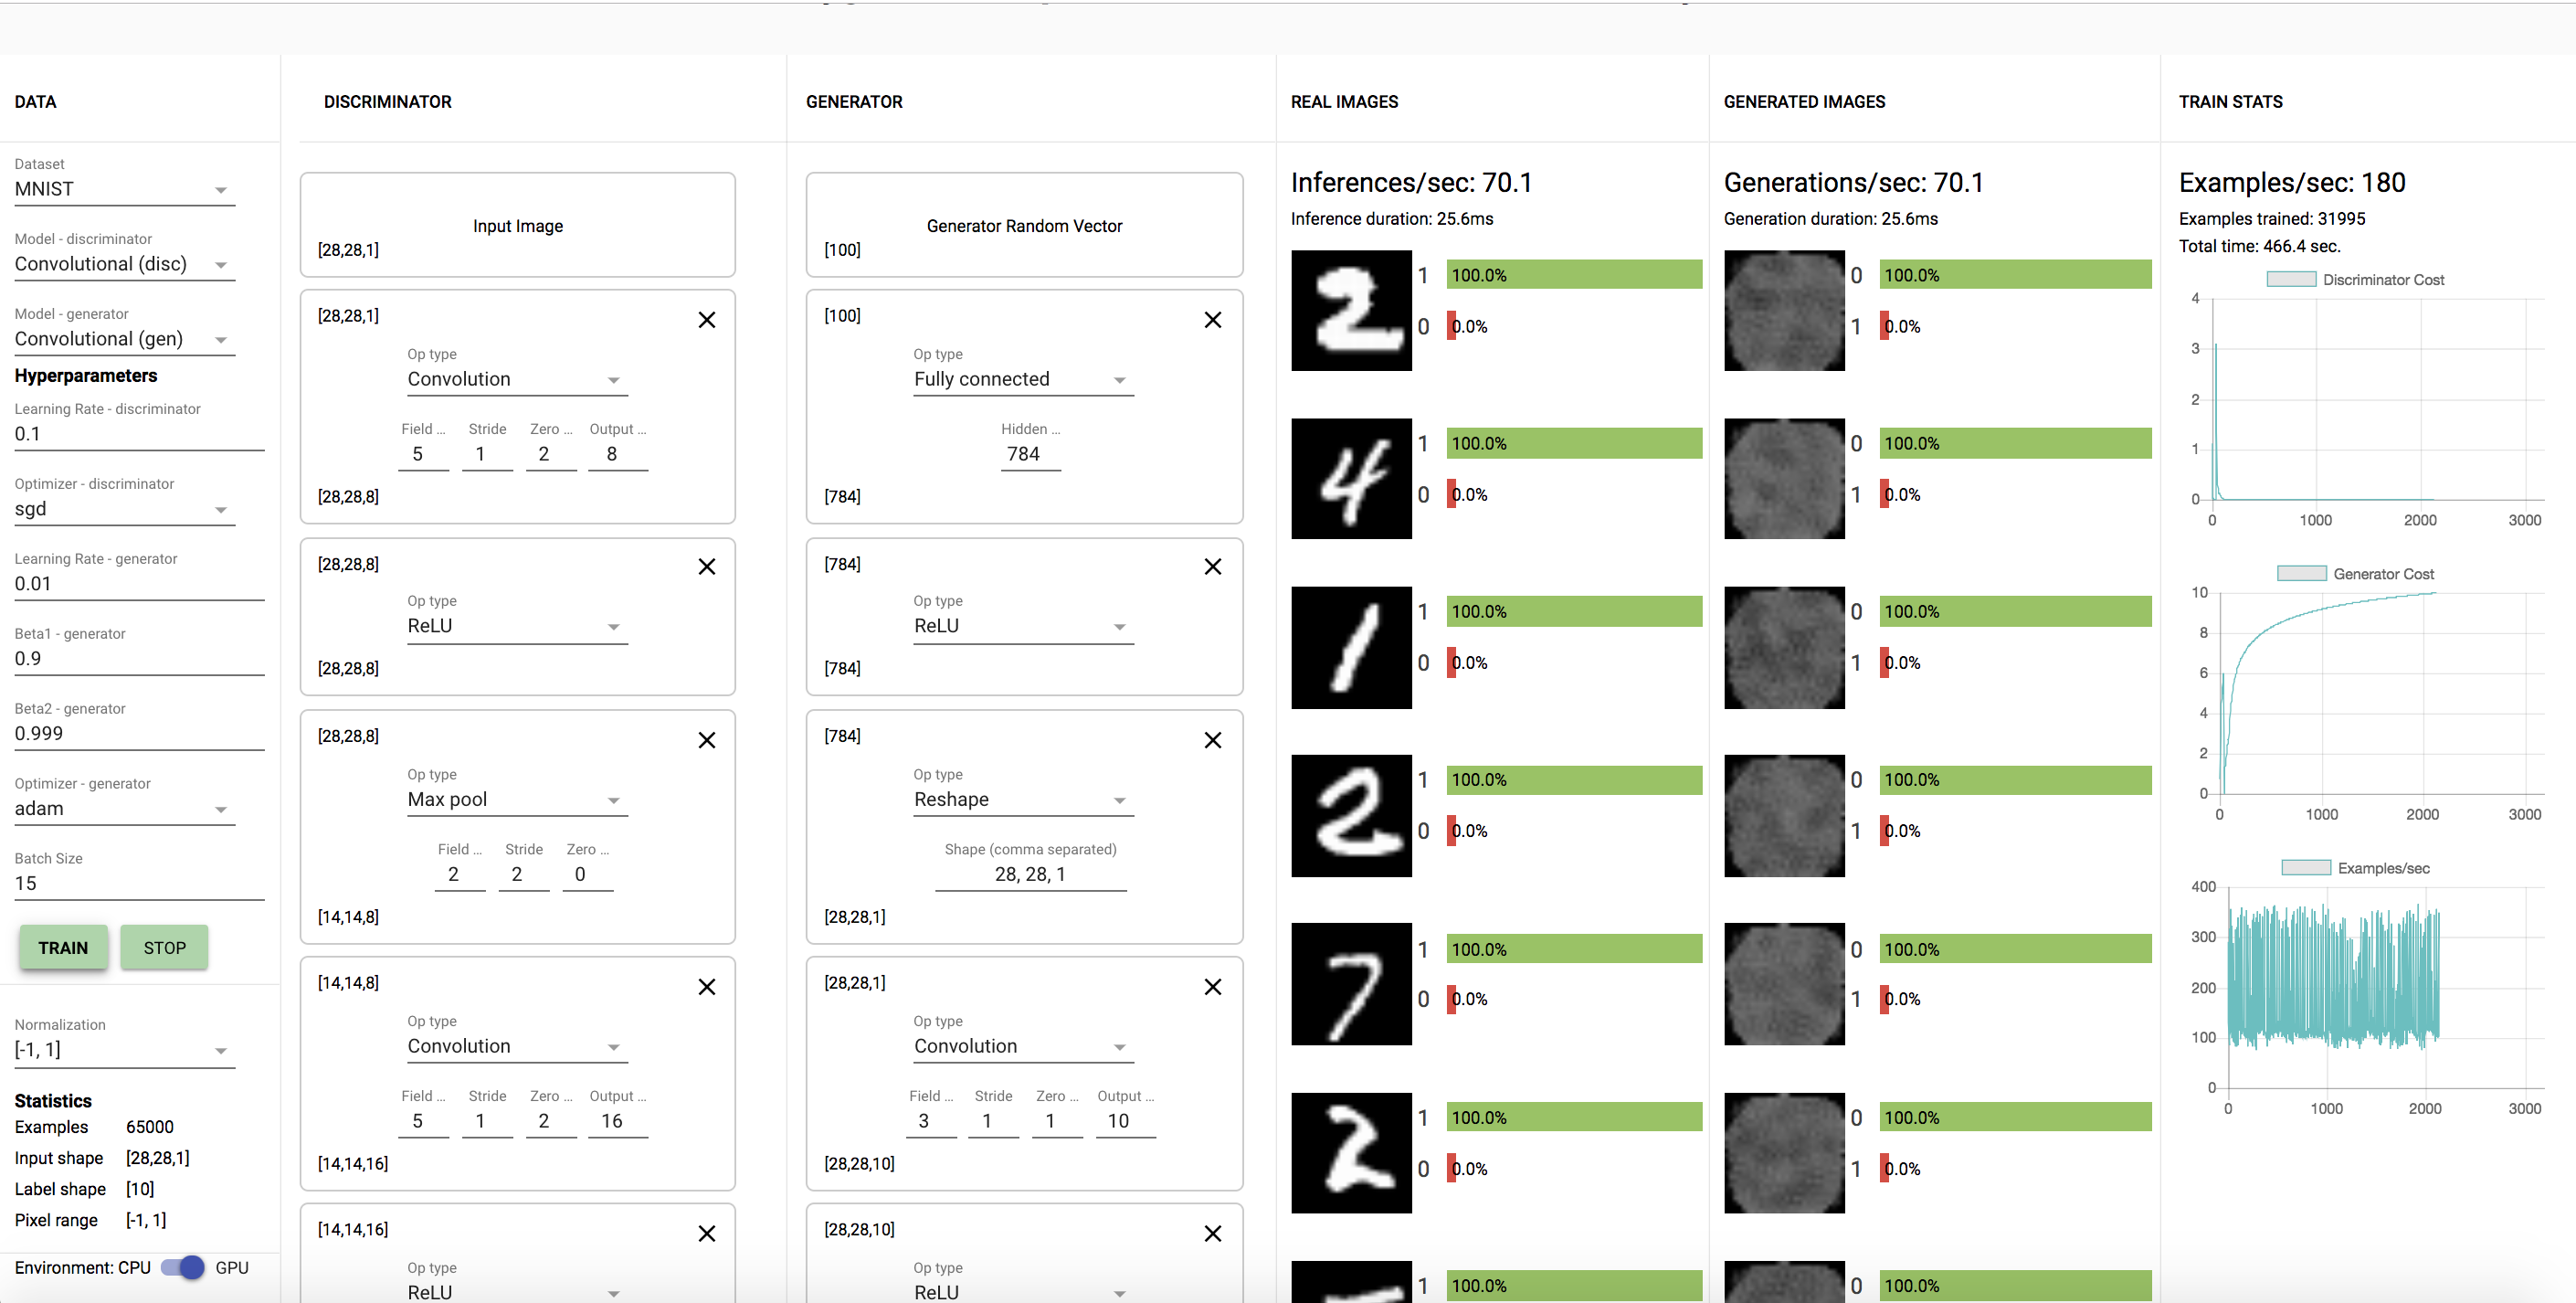Edit the Beta2 generator 0.999 field
Image resolution: width=2576 pixels, height=1303 pixels.
click(x=139, y=735)
